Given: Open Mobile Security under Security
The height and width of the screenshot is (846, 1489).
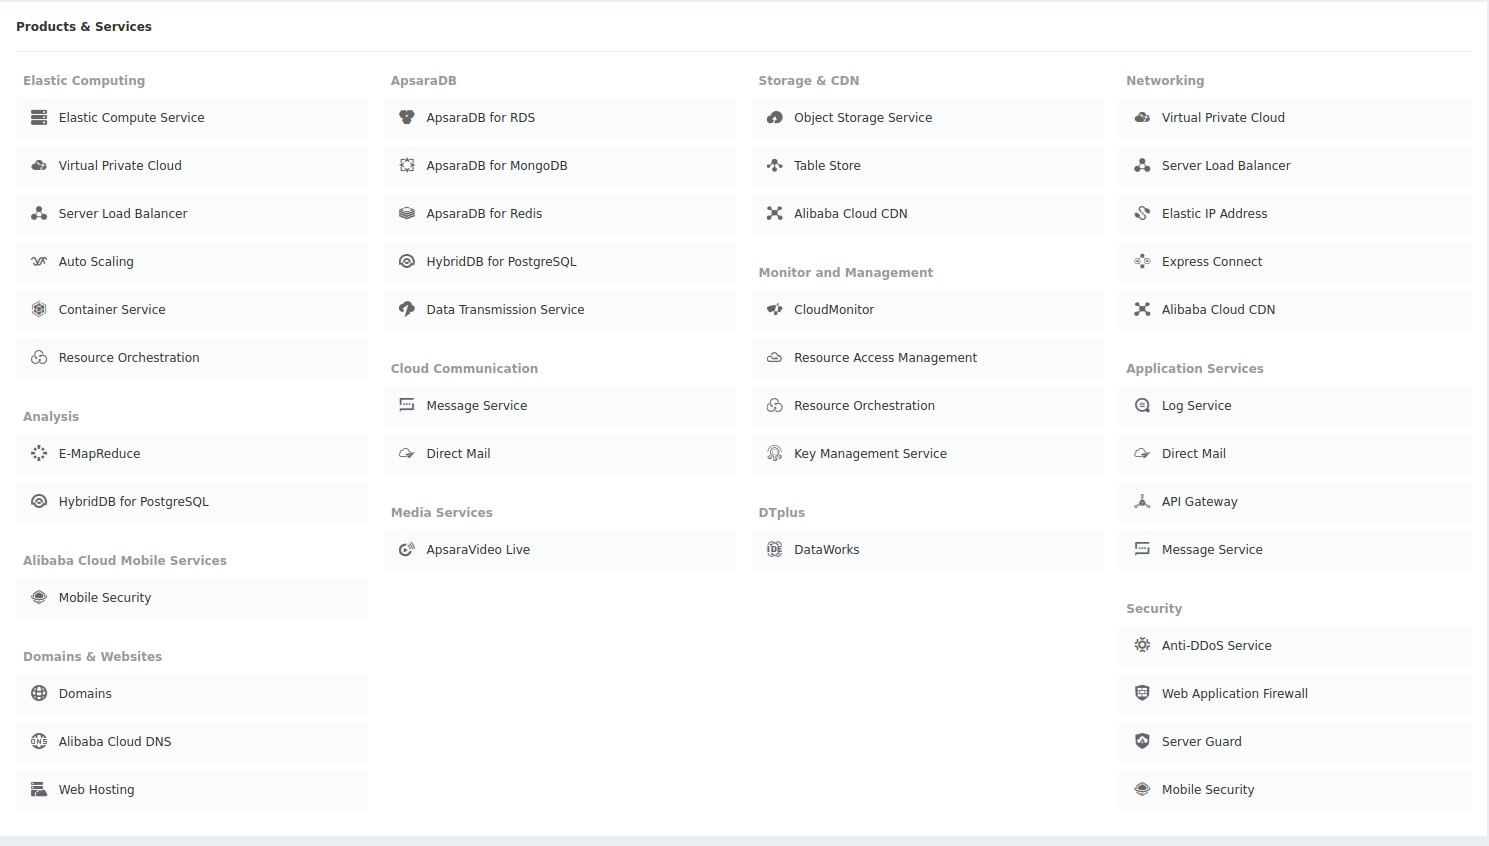Looking at the screenshot, I should coord(1295,790).
